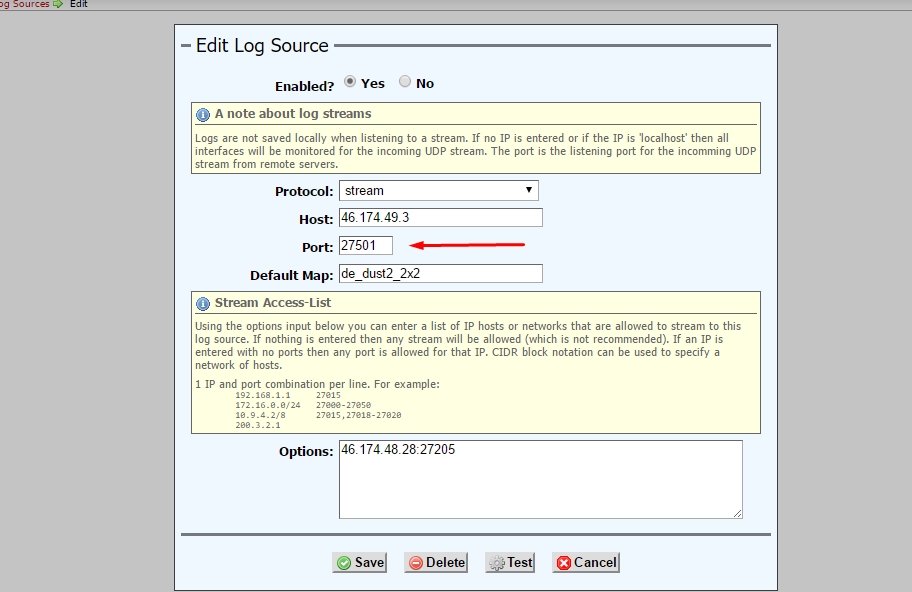
Task: Click the green breadcrumb arrow icon
Action: coord(59,4)
